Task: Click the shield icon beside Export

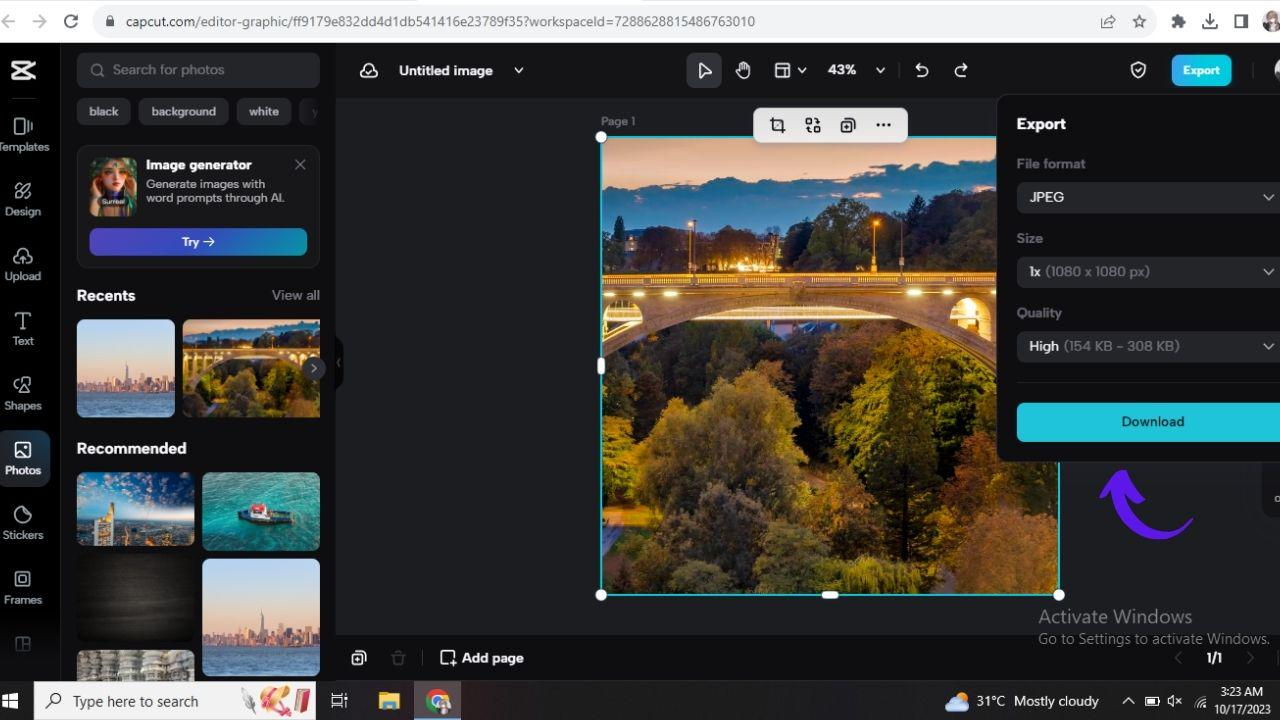Action: click(x=1138, y=70)
